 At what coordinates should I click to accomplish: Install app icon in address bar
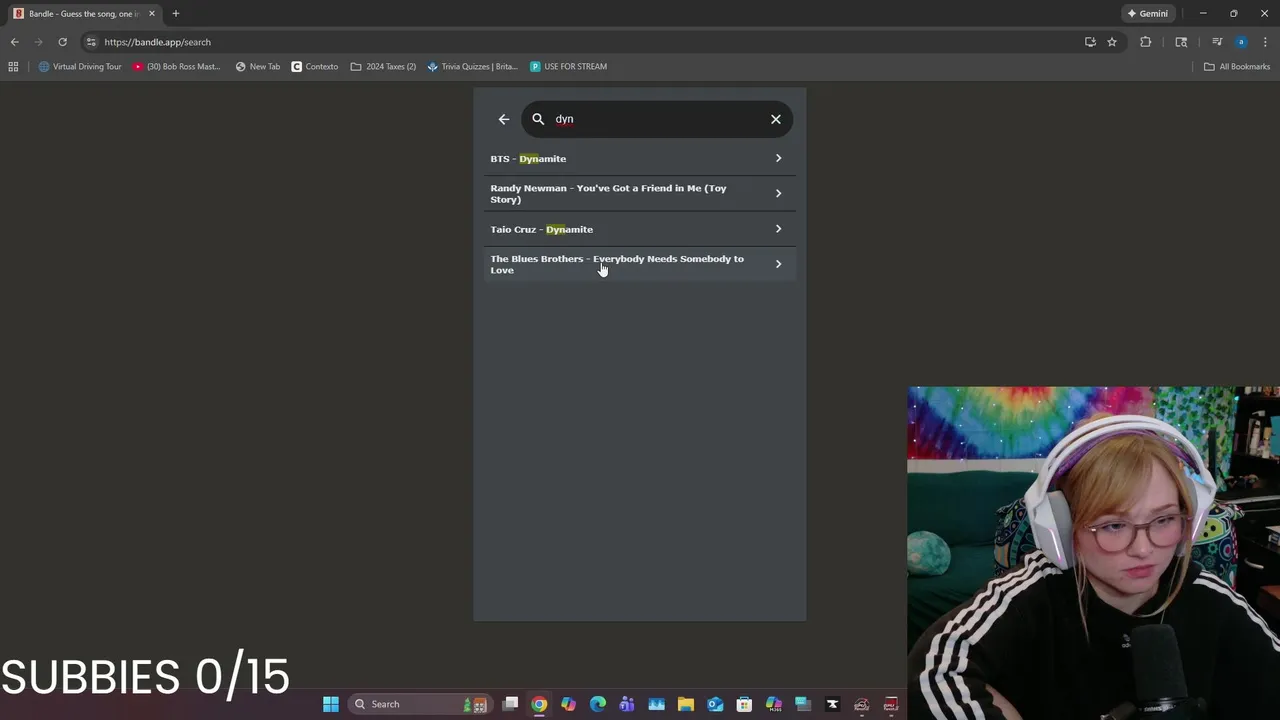click(x=1090, y=42)
